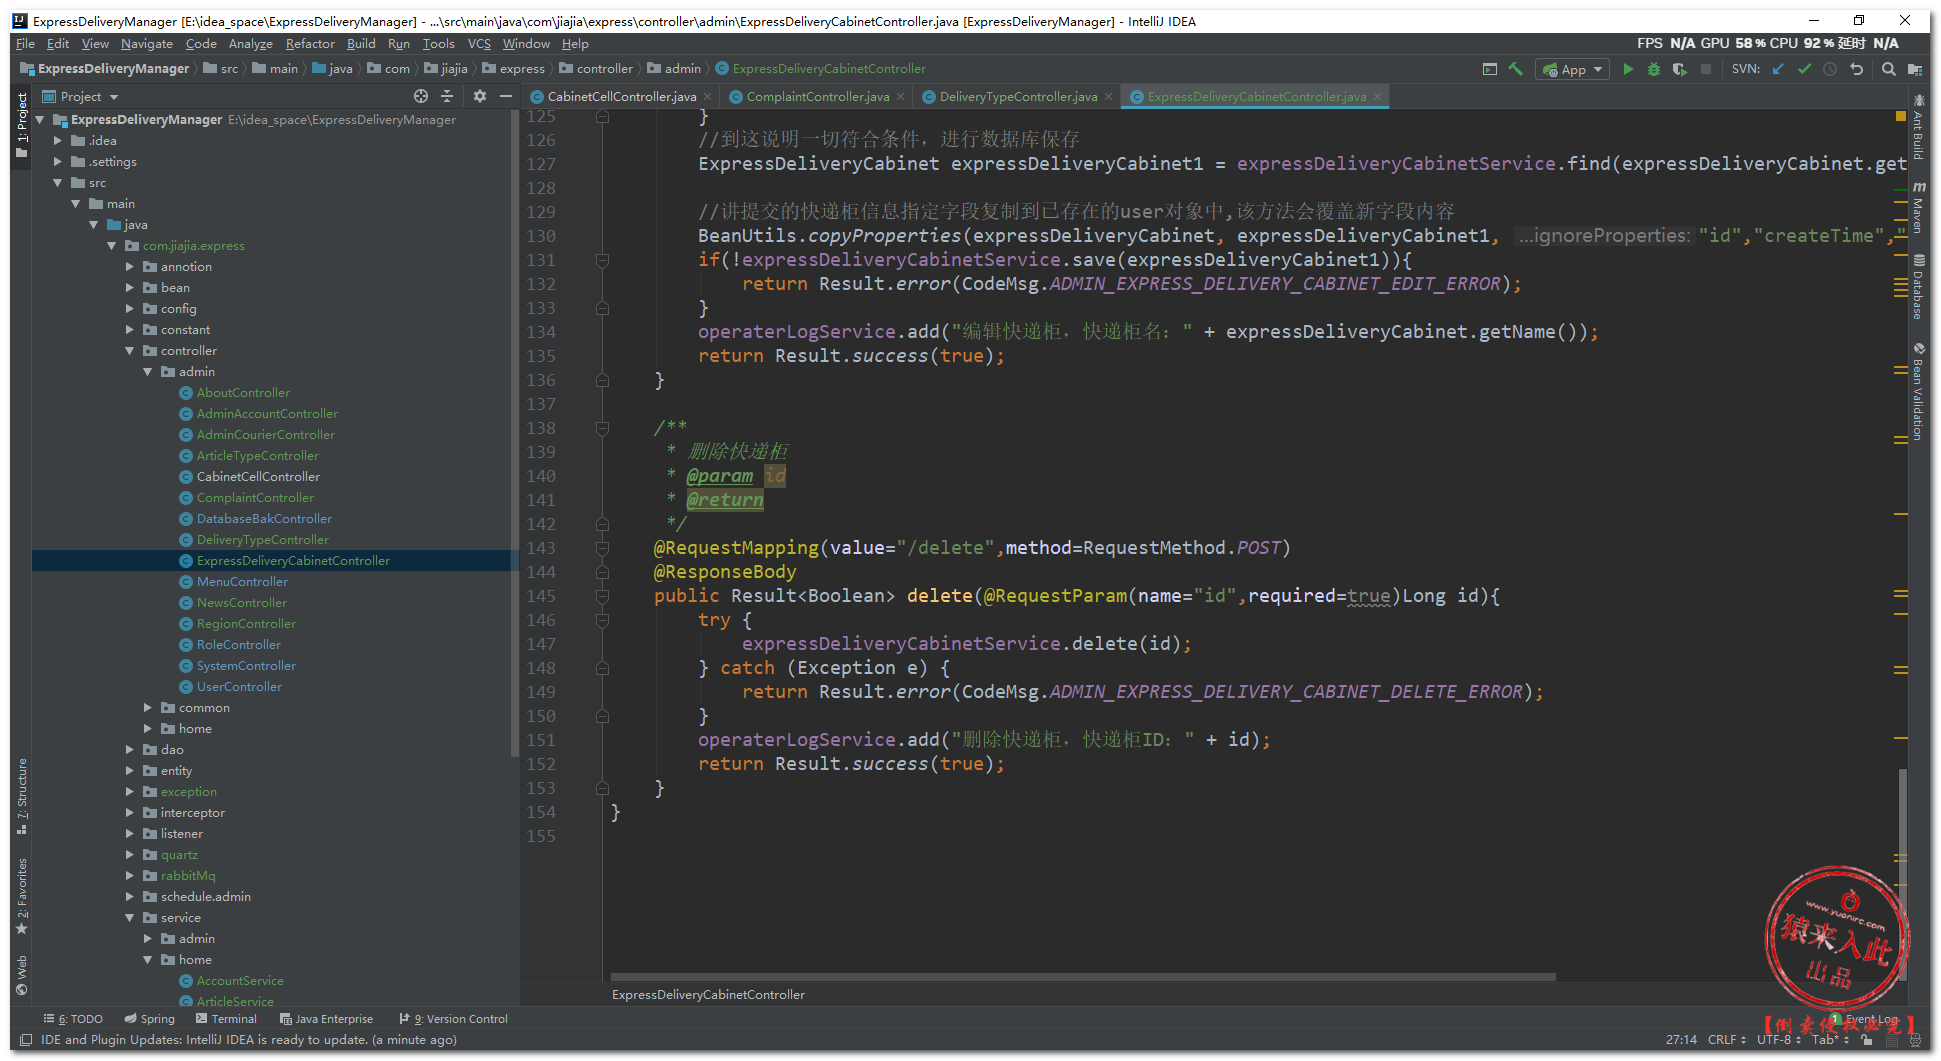Open the Maven side panel
Image resolution: width=1941 pixels, height=1061 pixels.
(x=1918, y=207)
